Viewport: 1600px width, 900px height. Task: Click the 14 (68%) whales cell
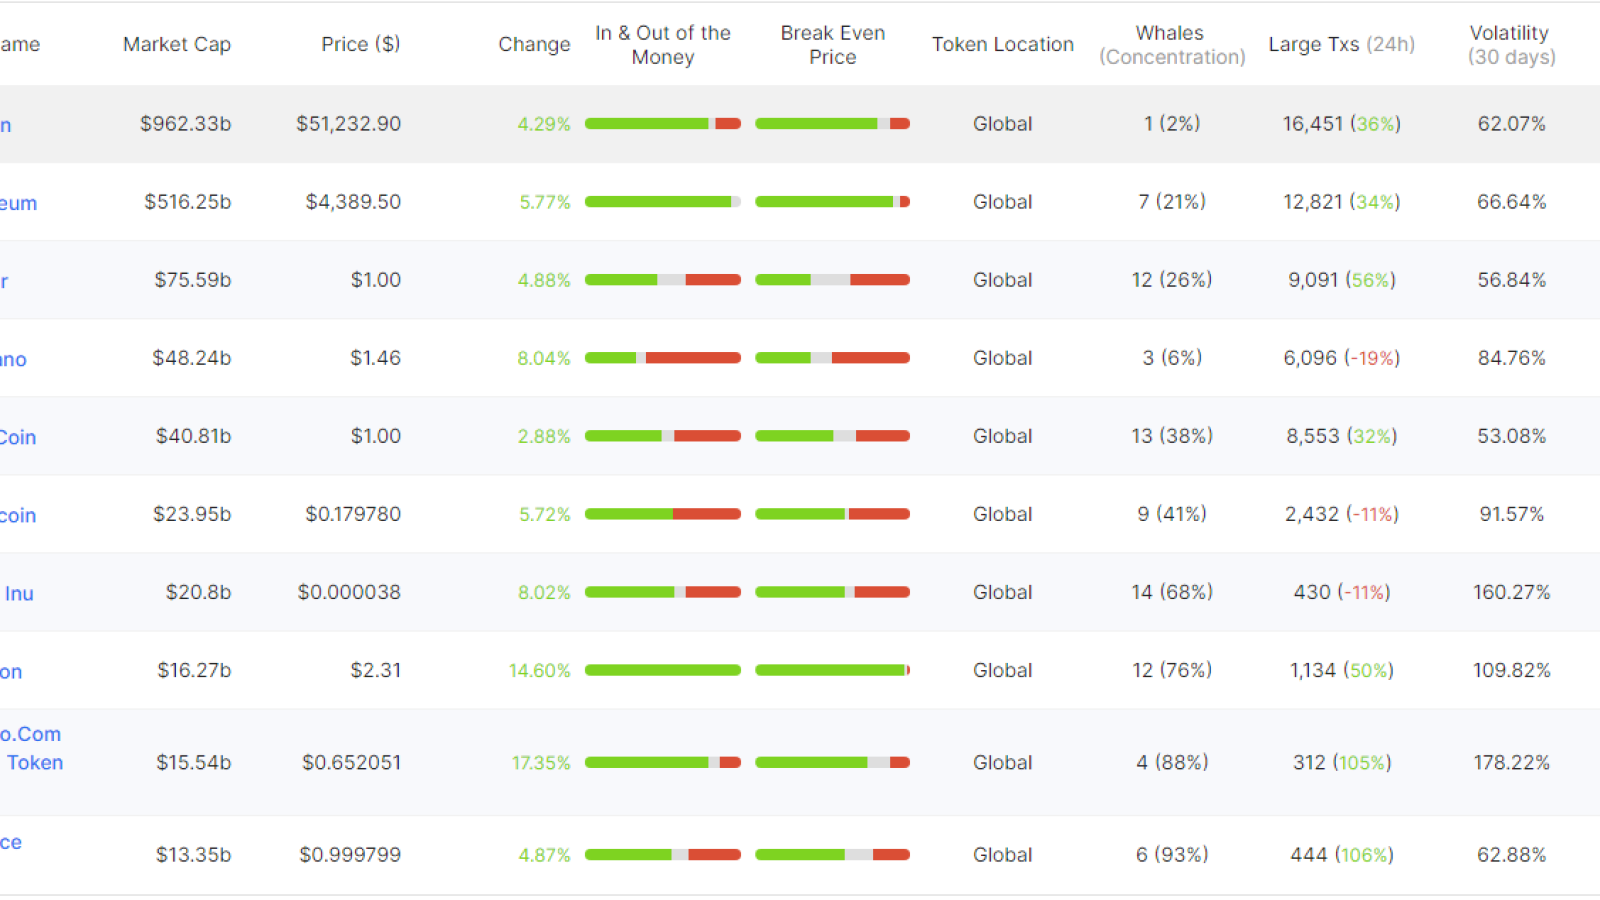tap(1172, 592)
